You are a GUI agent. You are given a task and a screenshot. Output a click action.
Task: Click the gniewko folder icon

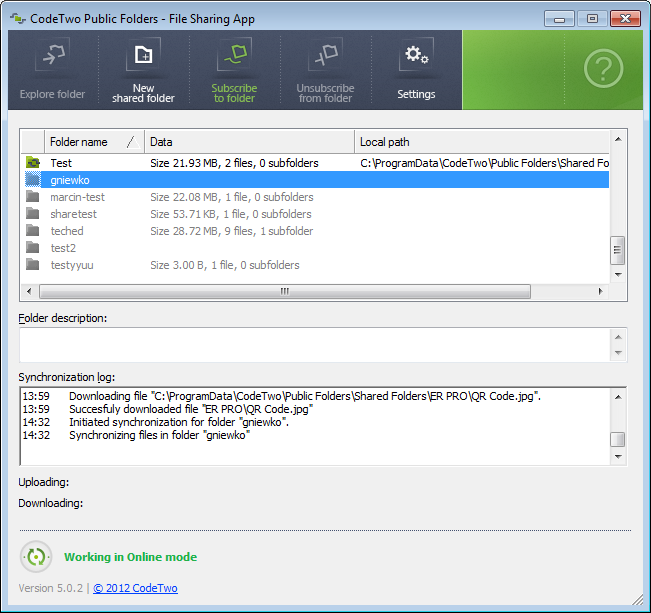[33, 179]
